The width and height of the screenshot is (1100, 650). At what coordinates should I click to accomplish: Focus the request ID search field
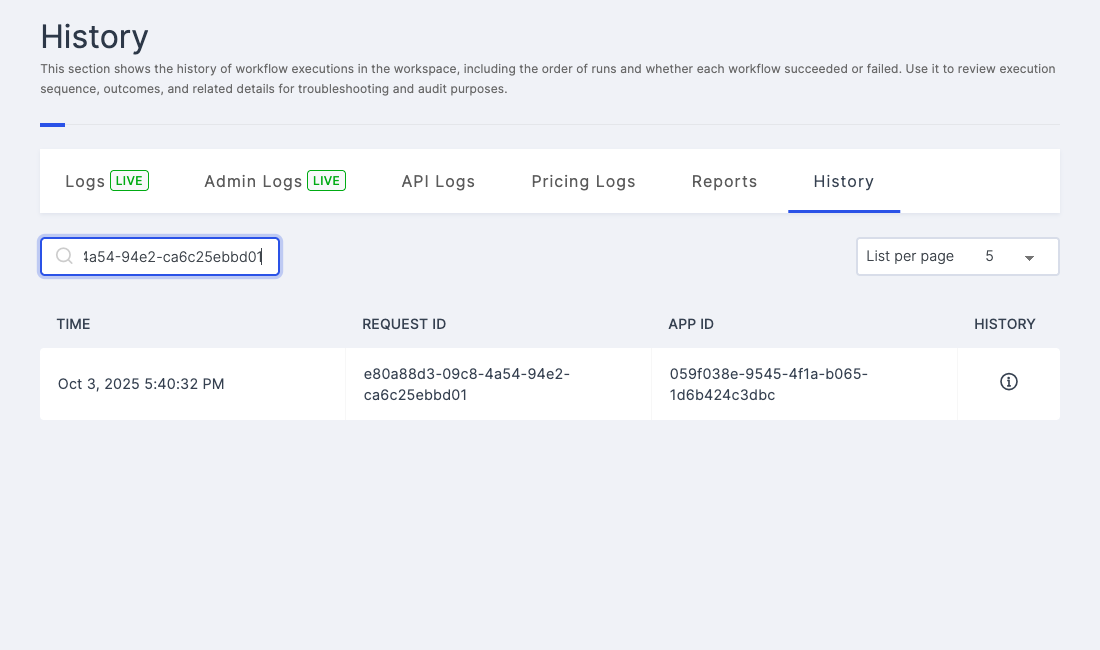tap(172, 257)
